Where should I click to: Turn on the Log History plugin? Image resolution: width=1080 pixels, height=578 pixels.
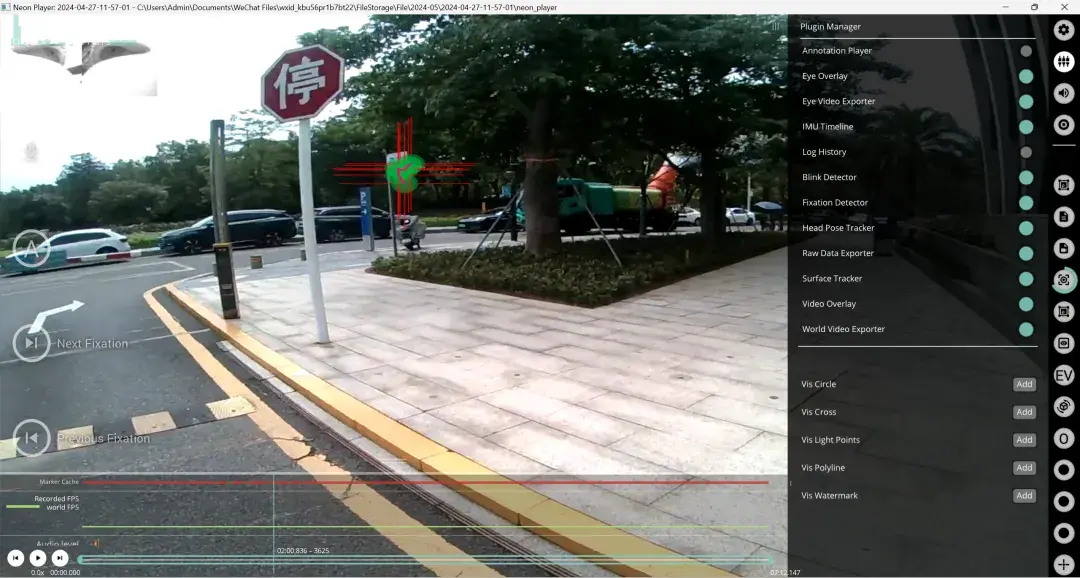point(1026,152)
